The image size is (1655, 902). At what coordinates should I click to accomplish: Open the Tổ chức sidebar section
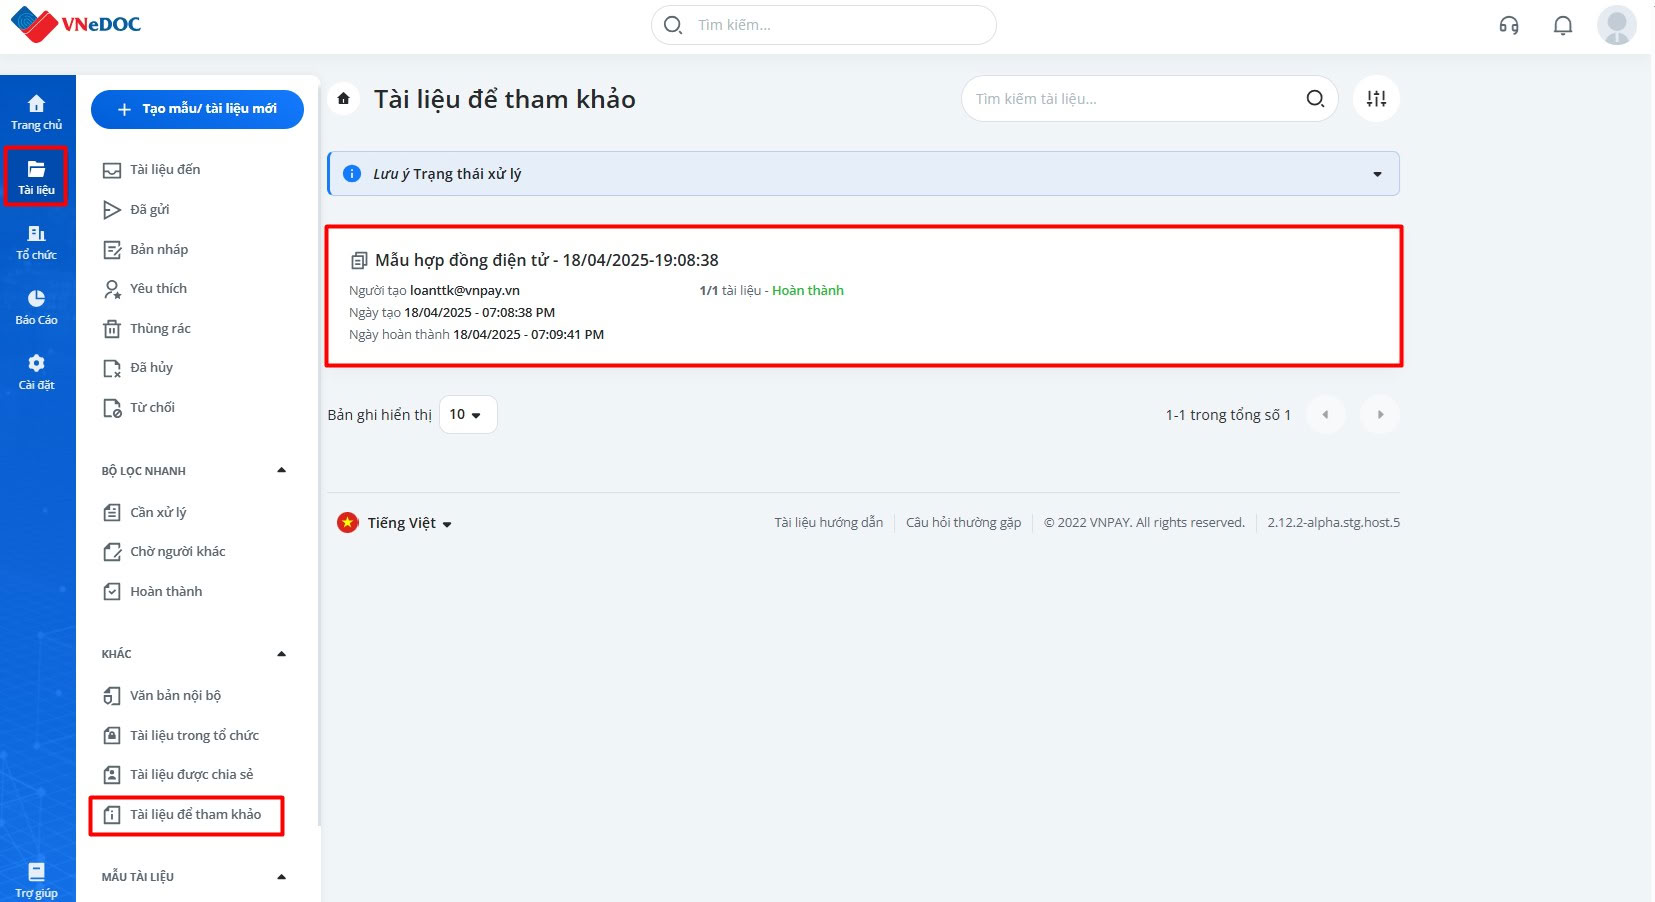tap(36, 242)
